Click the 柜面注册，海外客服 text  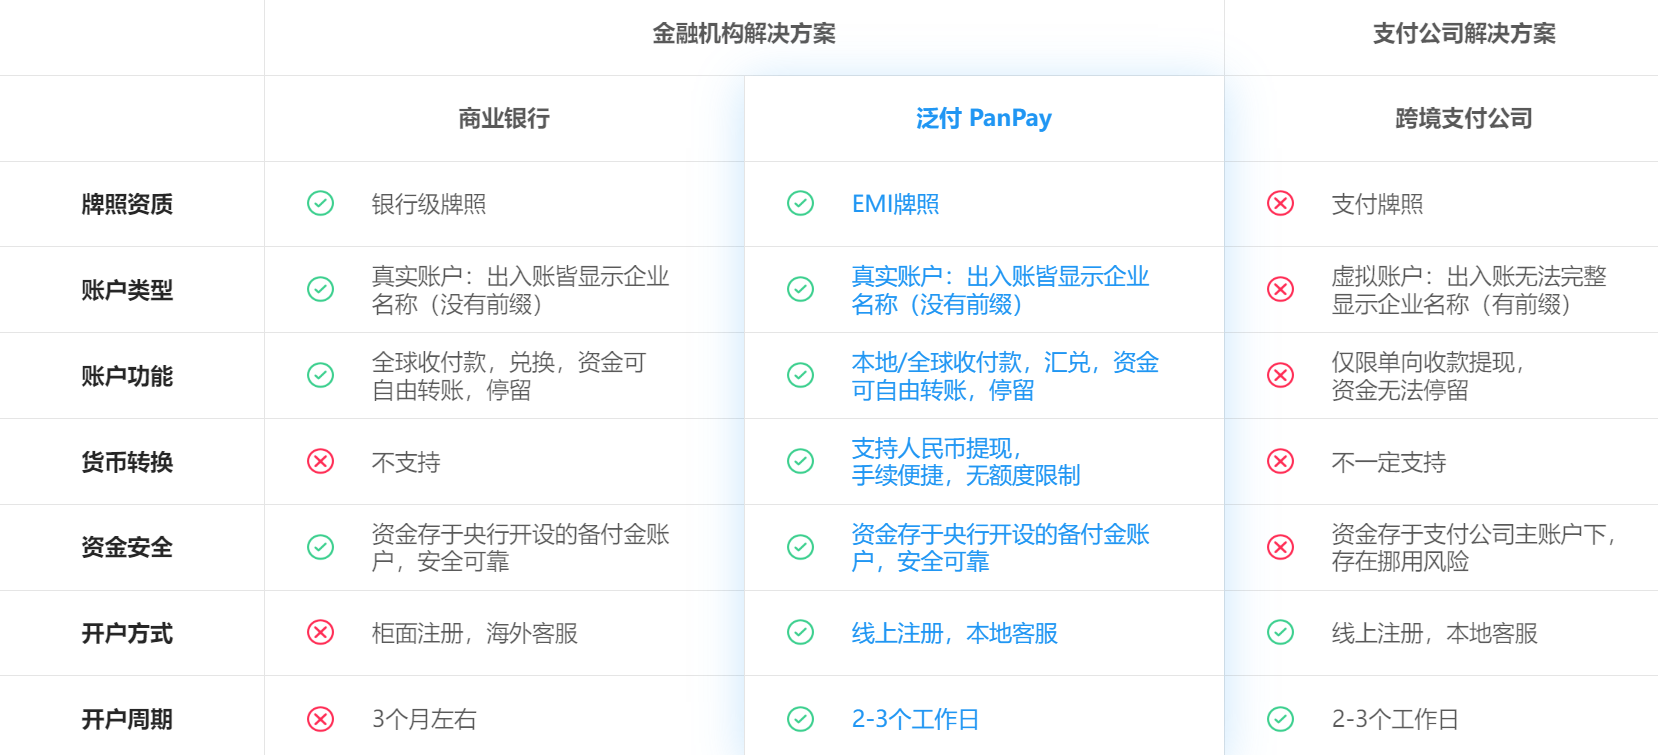tap(475, 633)
